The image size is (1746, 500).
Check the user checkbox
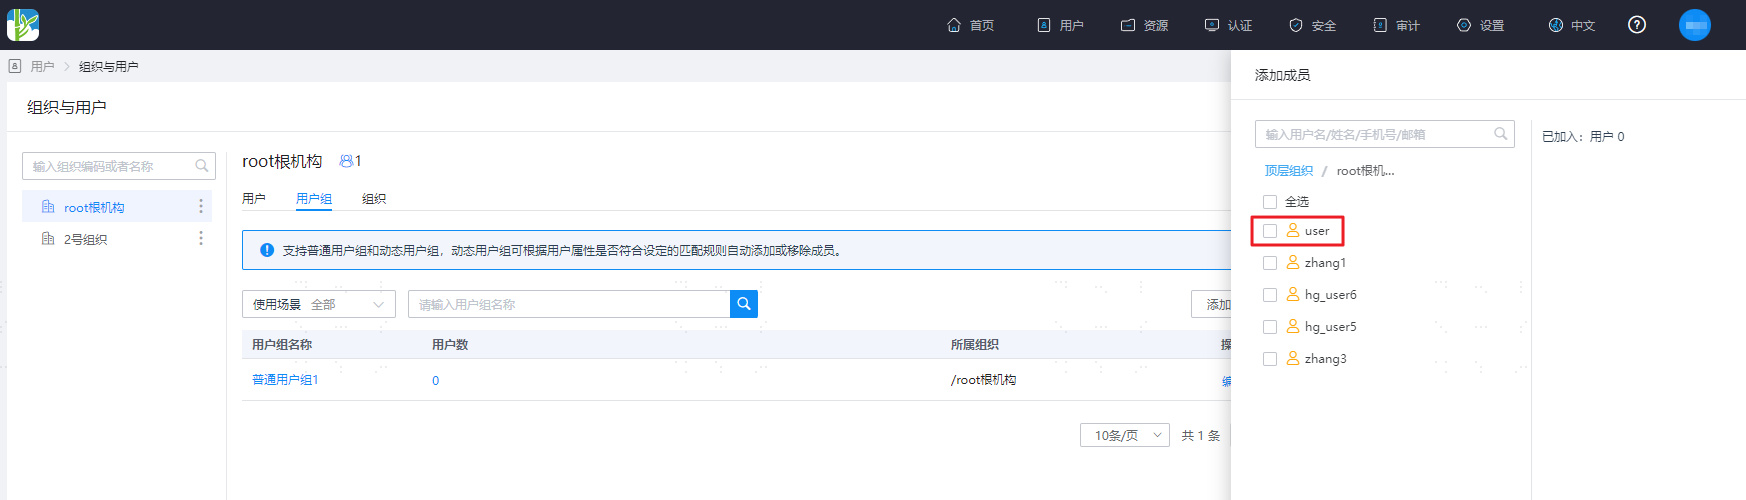point(1270,231)
